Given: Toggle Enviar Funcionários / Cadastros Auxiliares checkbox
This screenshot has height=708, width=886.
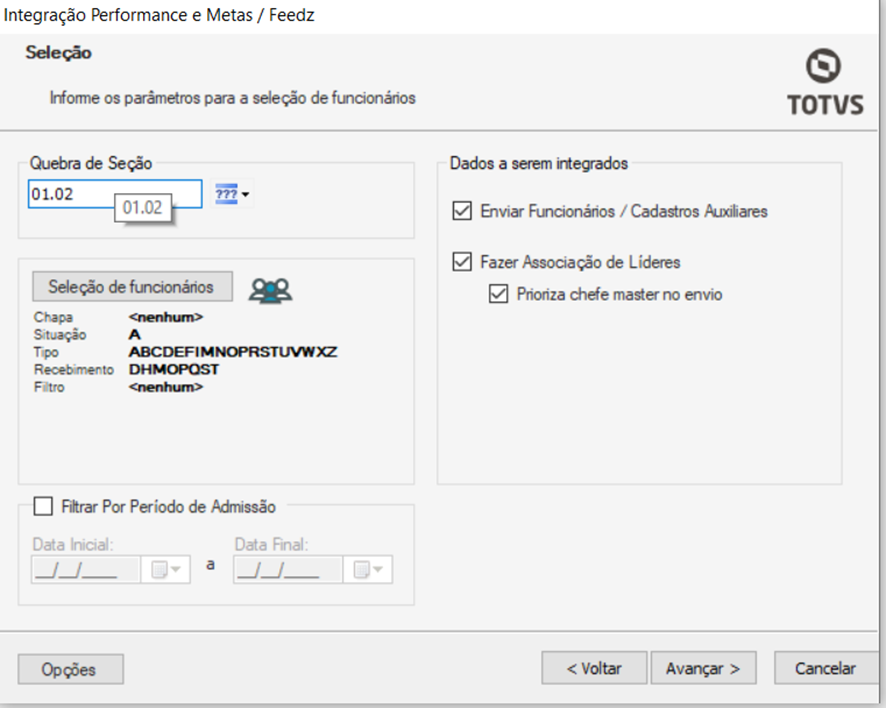Looking at the screenshot, I should coord(462,211).
